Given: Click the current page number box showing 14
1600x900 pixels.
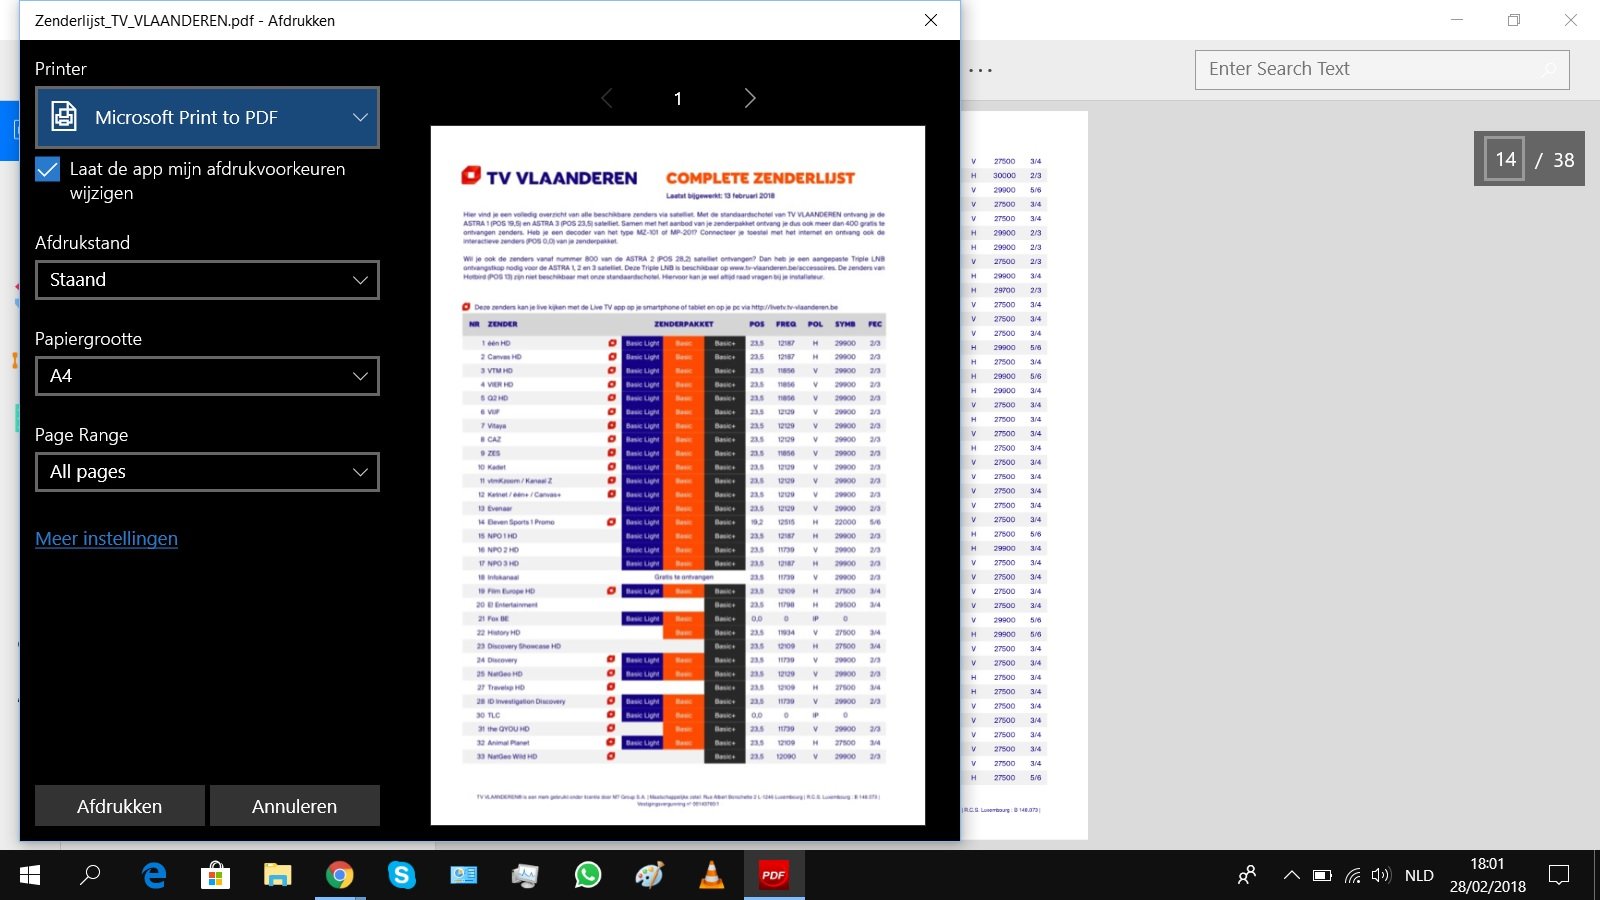Looking at the screenshot, I should point(1505,159).
